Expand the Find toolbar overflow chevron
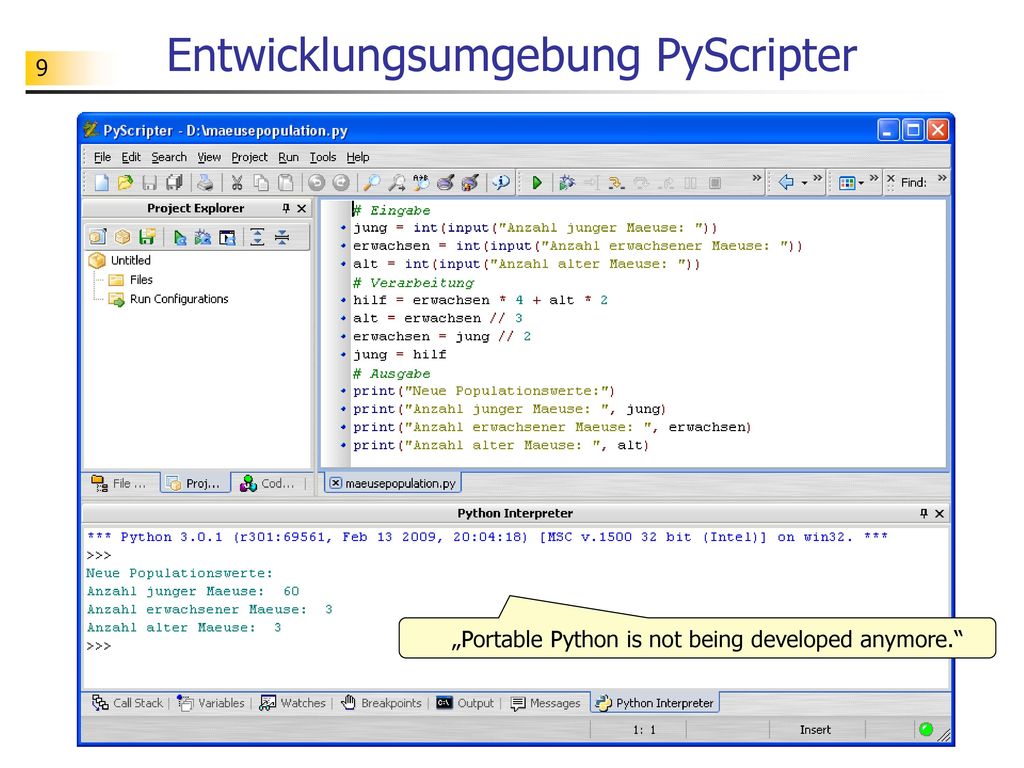 coord(942,178)
